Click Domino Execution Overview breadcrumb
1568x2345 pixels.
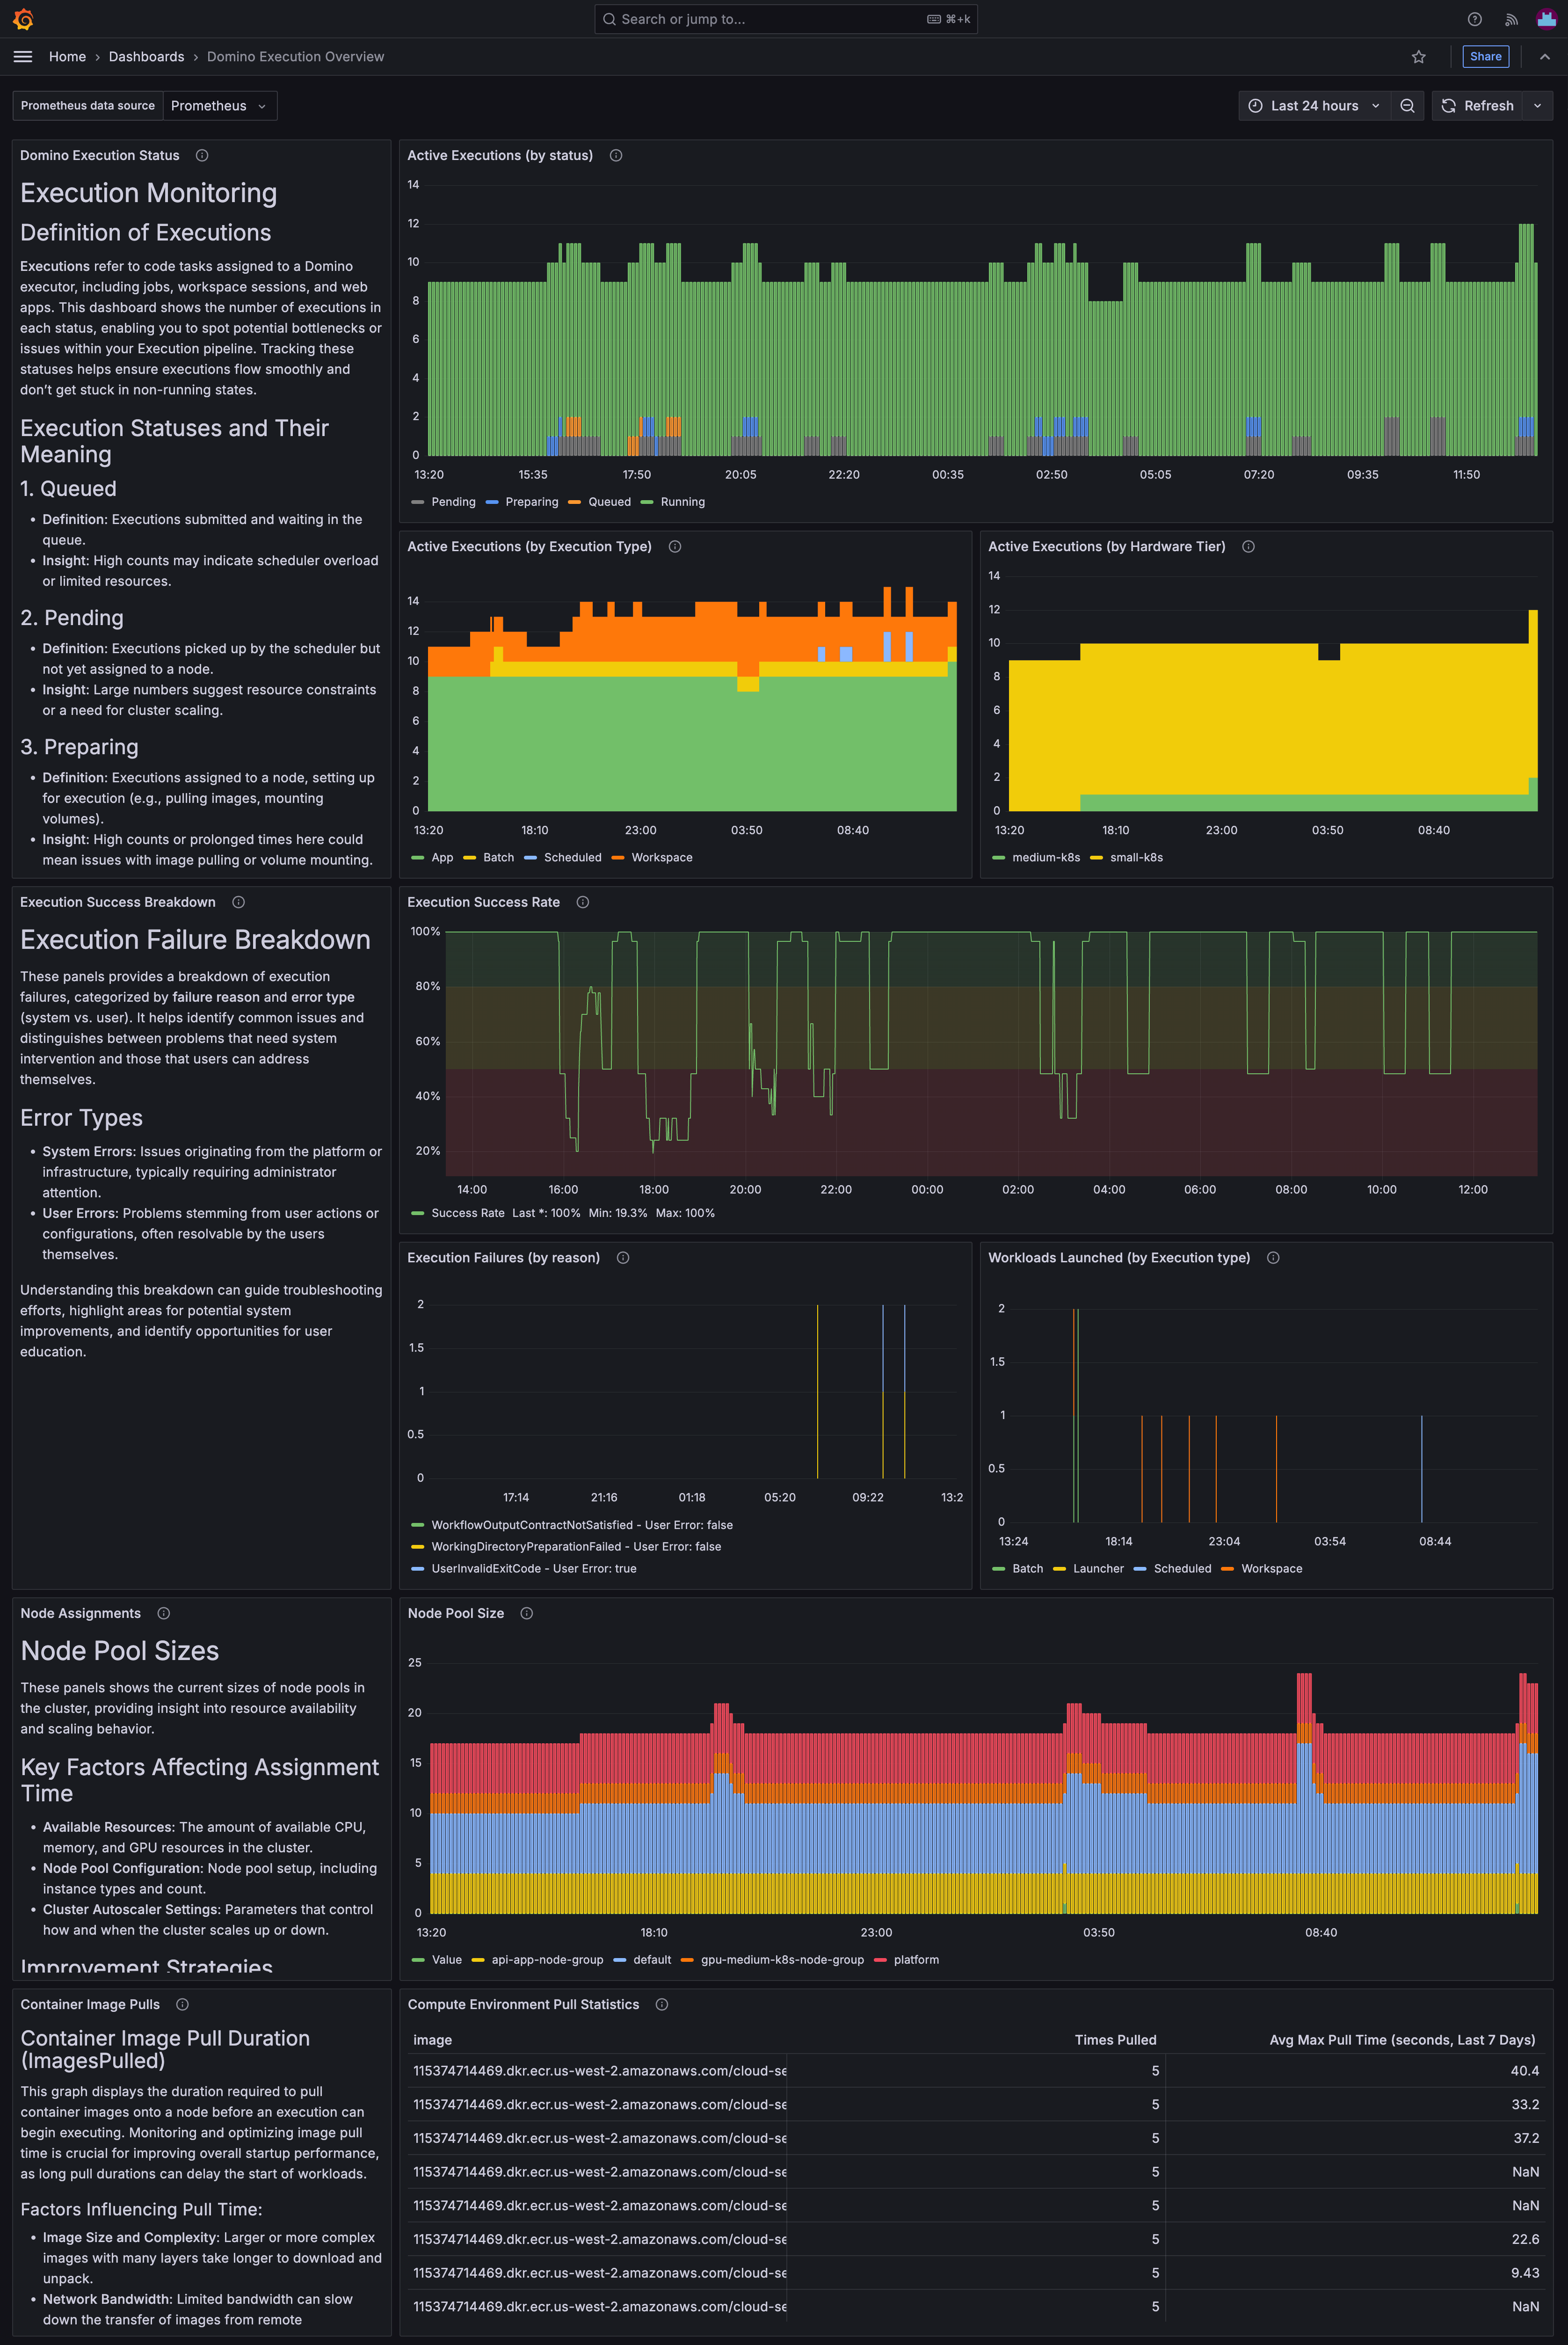click(295, 57)
